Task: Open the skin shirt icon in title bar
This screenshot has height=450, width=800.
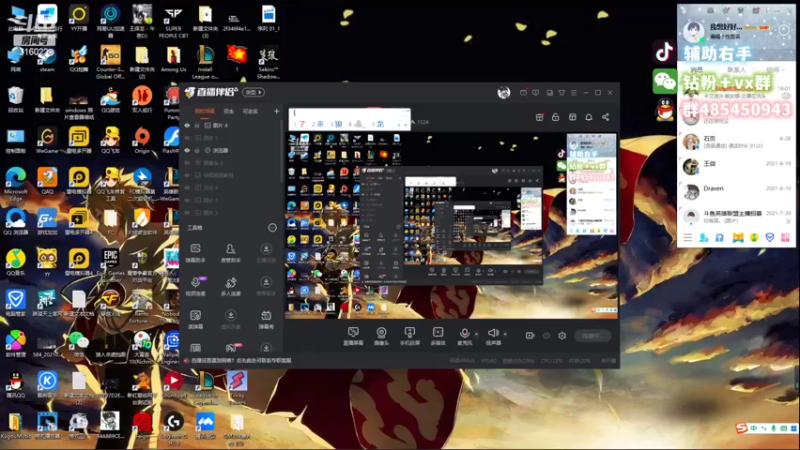Action: [562, 92]
